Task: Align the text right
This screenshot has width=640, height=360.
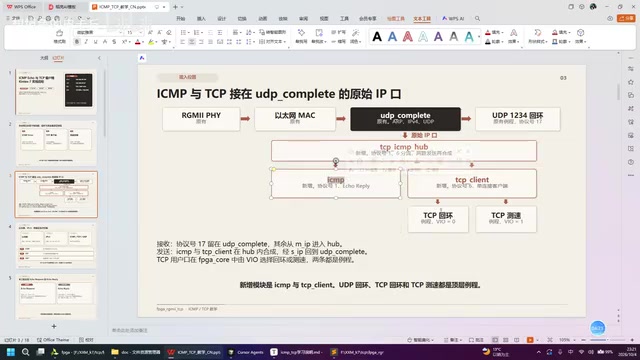Action: point(201,42)
